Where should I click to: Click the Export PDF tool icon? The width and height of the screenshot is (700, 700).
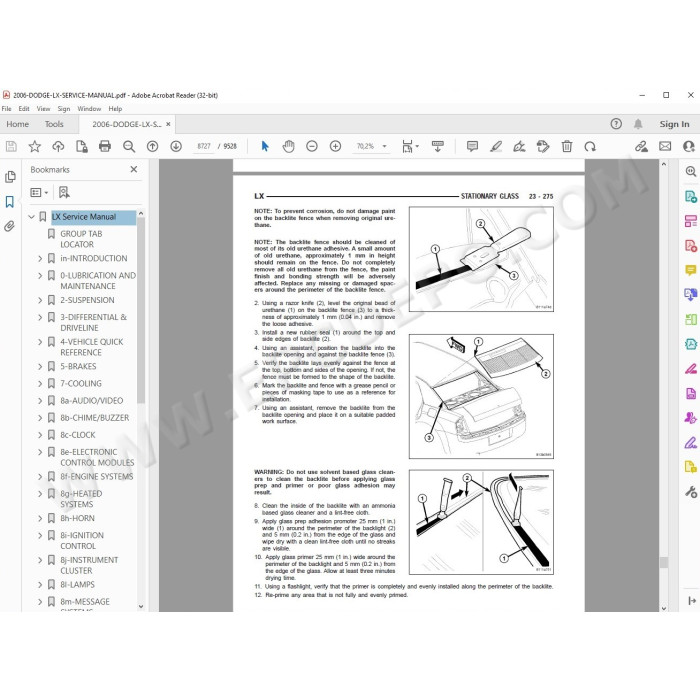[x=691, y=197]
